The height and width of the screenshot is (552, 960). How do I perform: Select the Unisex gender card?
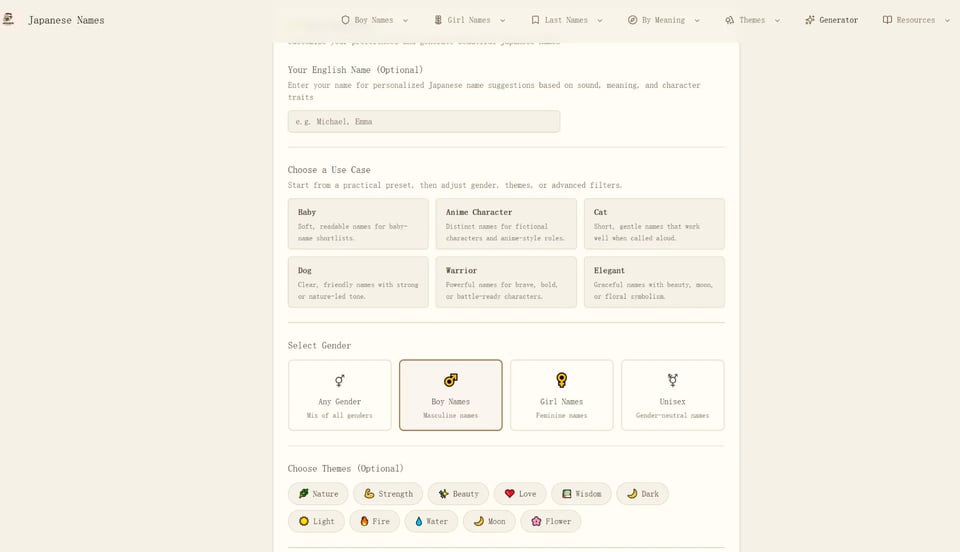672,395
